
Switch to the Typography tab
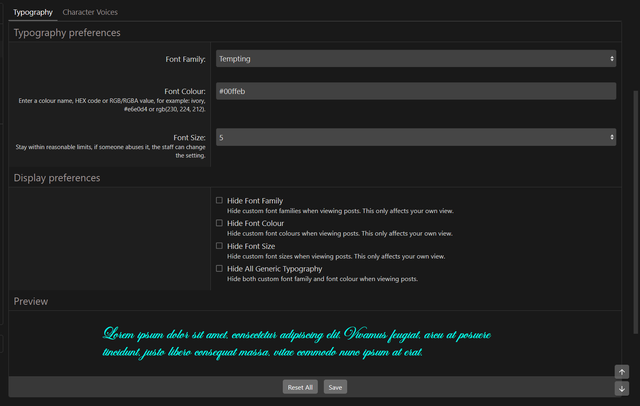click(33, 12)
